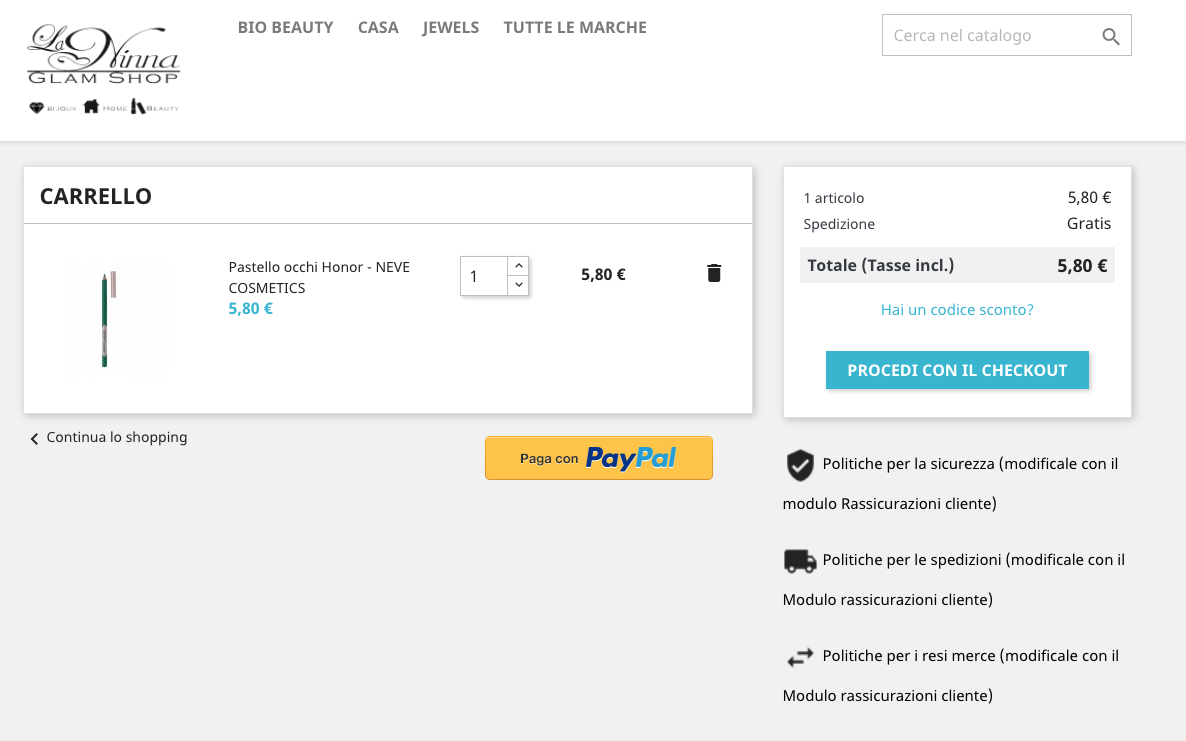Increase quantity with up arrow
This screenshot has height=741, width=1186.
518,265
